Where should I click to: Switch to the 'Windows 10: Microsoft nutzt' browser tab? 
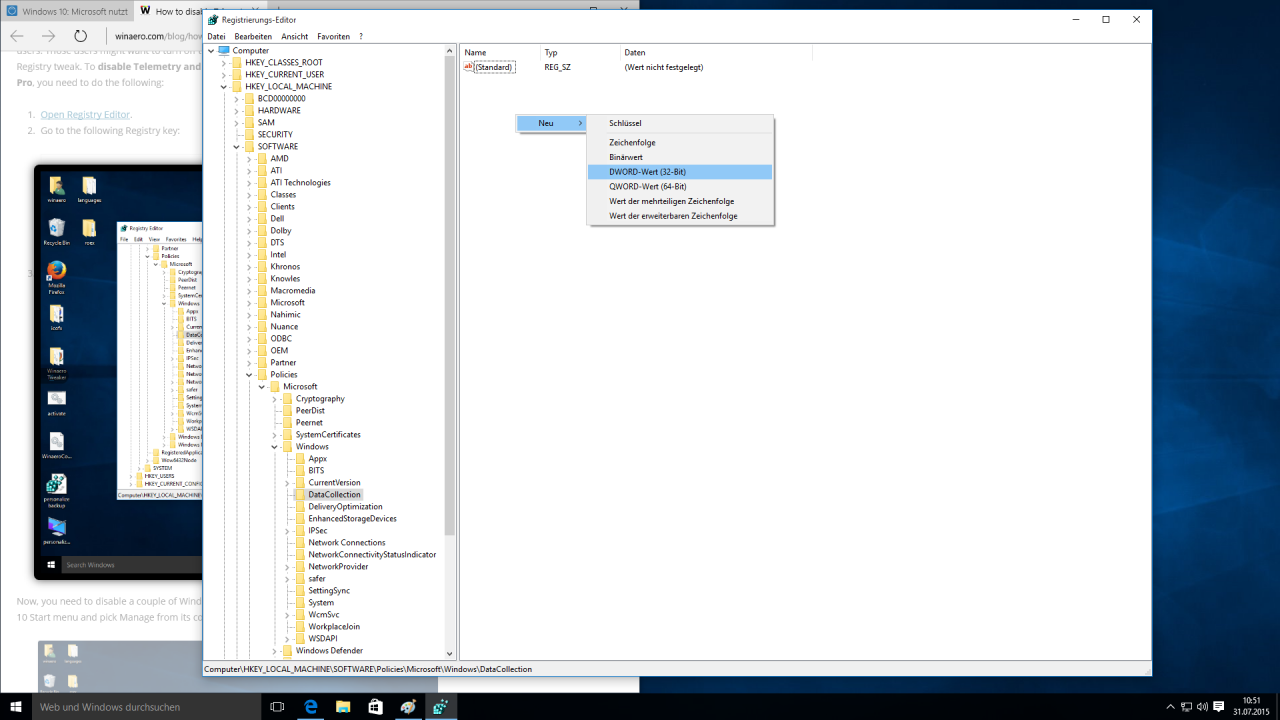[65, 11]
